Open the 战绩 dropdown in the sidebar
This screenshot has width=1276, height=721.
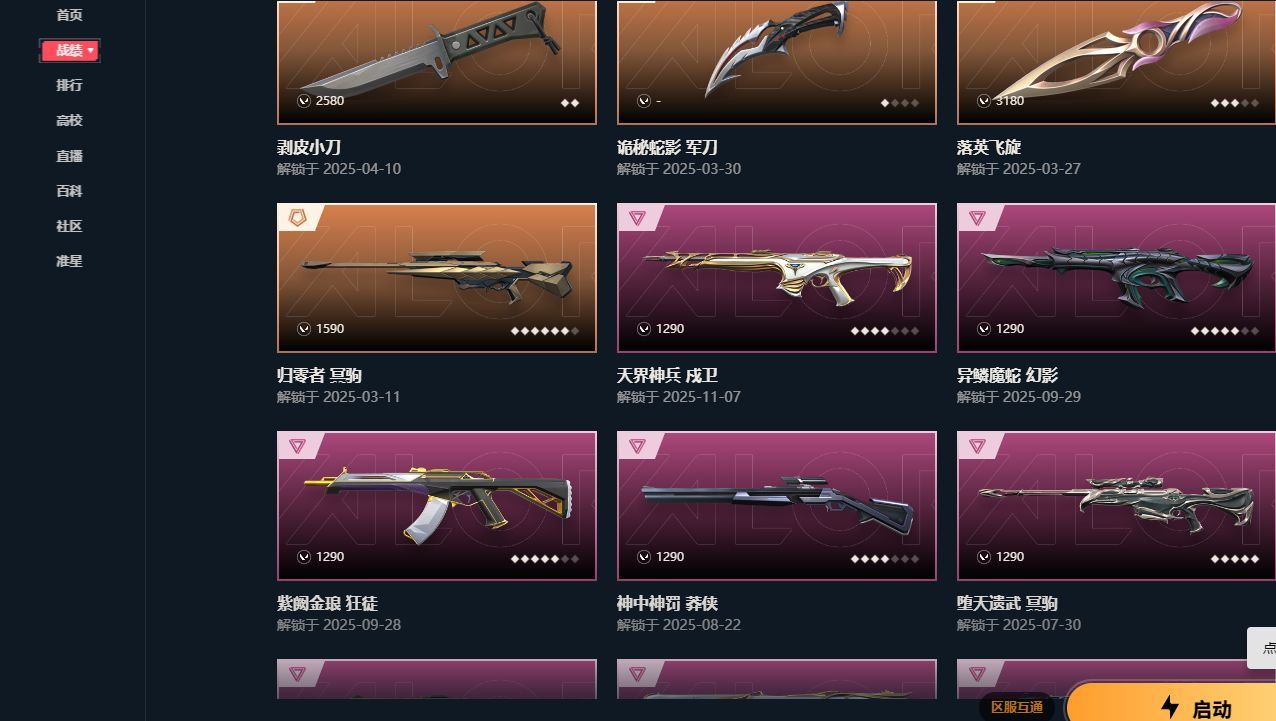(69, 50)
